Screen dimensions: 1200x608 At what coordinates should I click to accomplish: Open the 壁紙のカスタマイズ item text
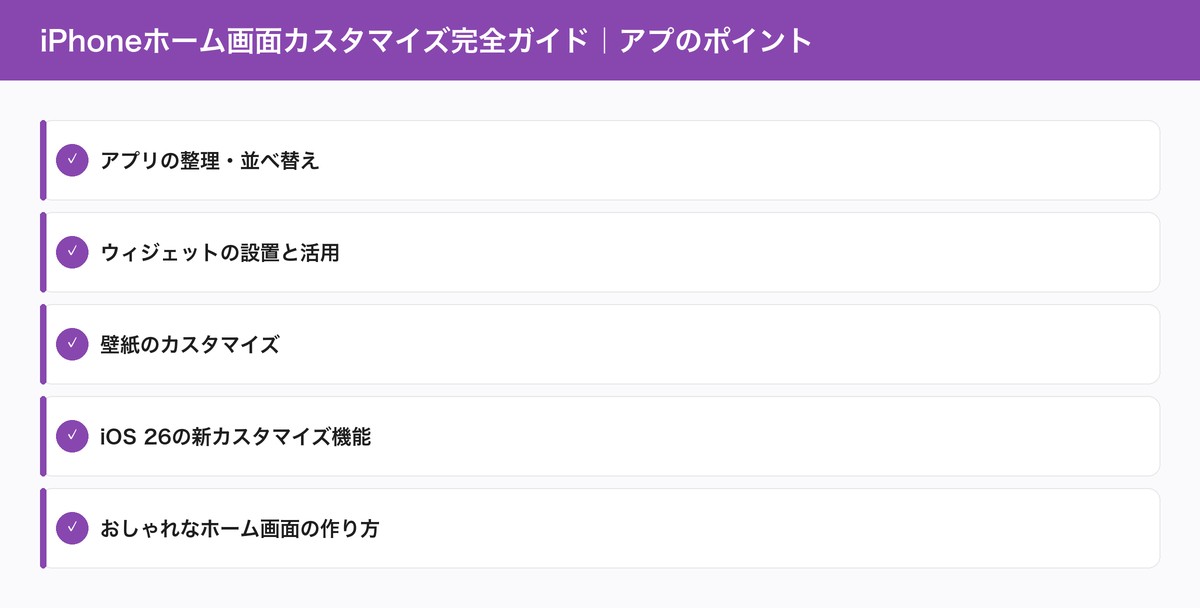pyautogui.click(x=190, y=344)
